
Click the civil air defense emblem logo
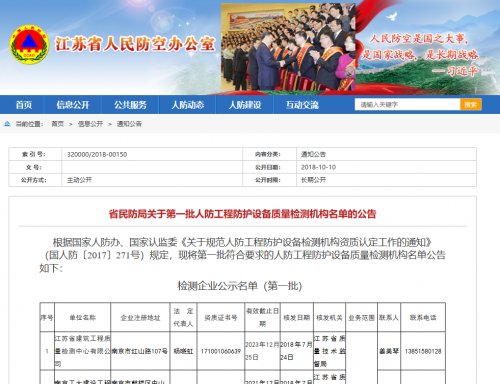click(x=29, y=44)
